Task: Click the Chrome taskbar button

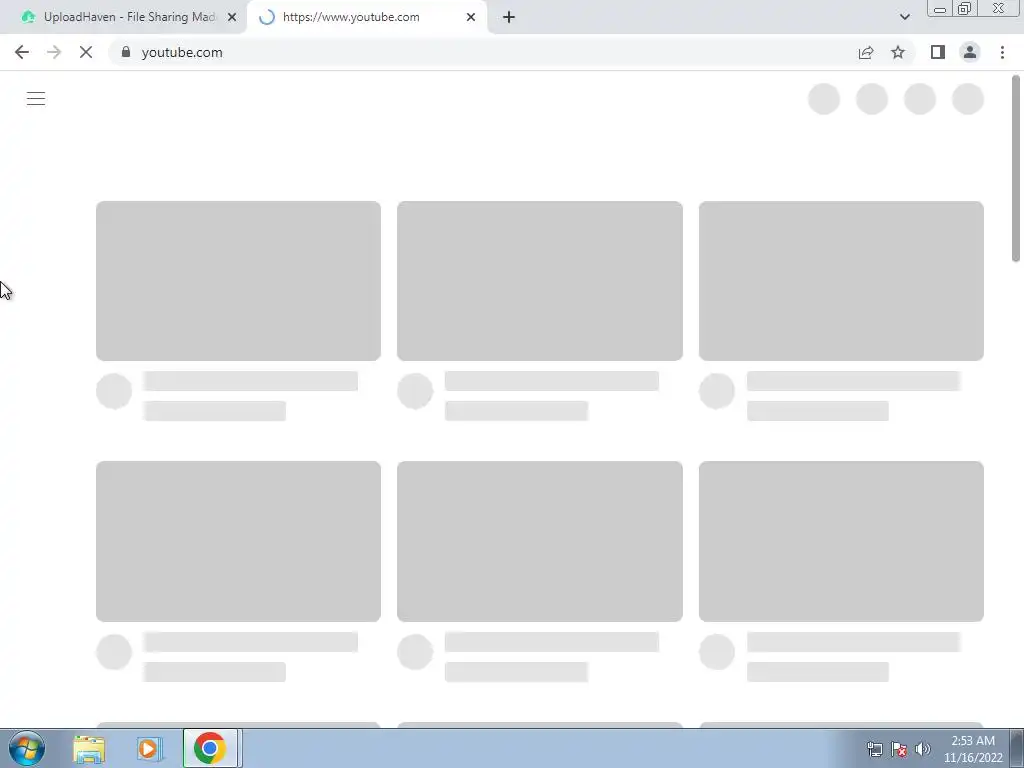Action: coord(210,748)
